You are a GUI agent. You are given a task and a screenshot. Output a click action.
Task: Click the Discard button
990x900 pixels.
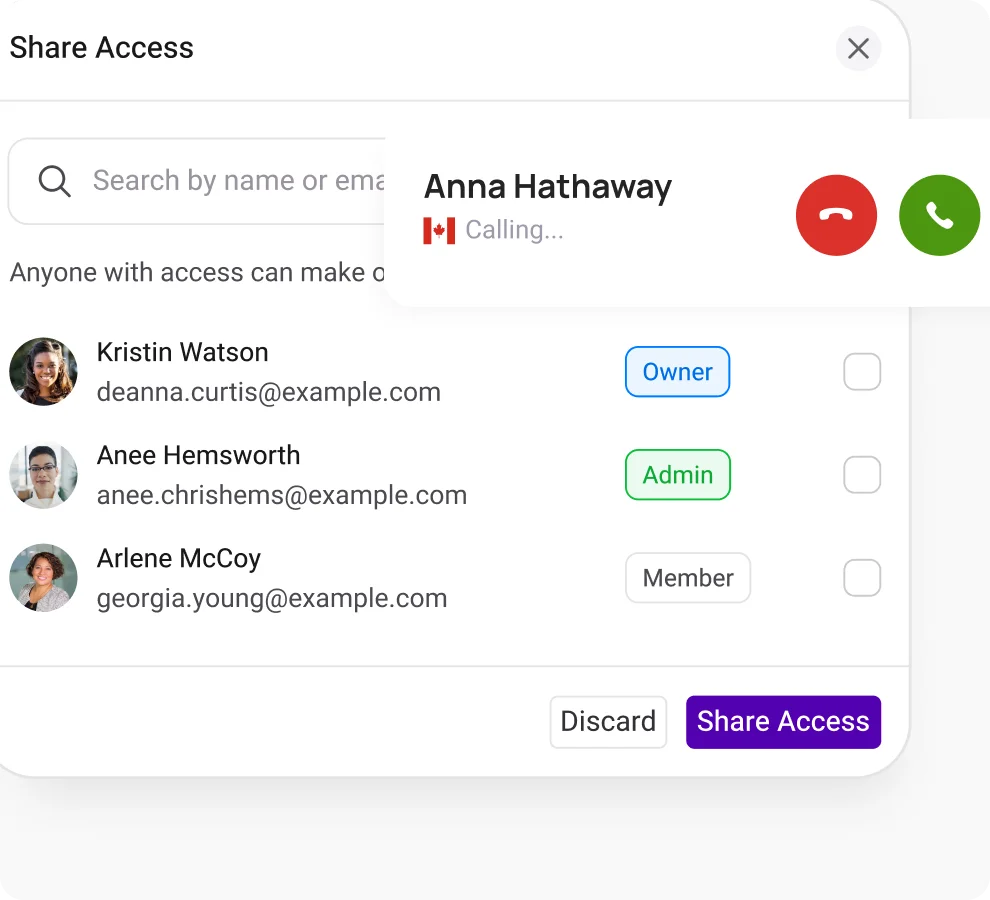tap(608, 722)
